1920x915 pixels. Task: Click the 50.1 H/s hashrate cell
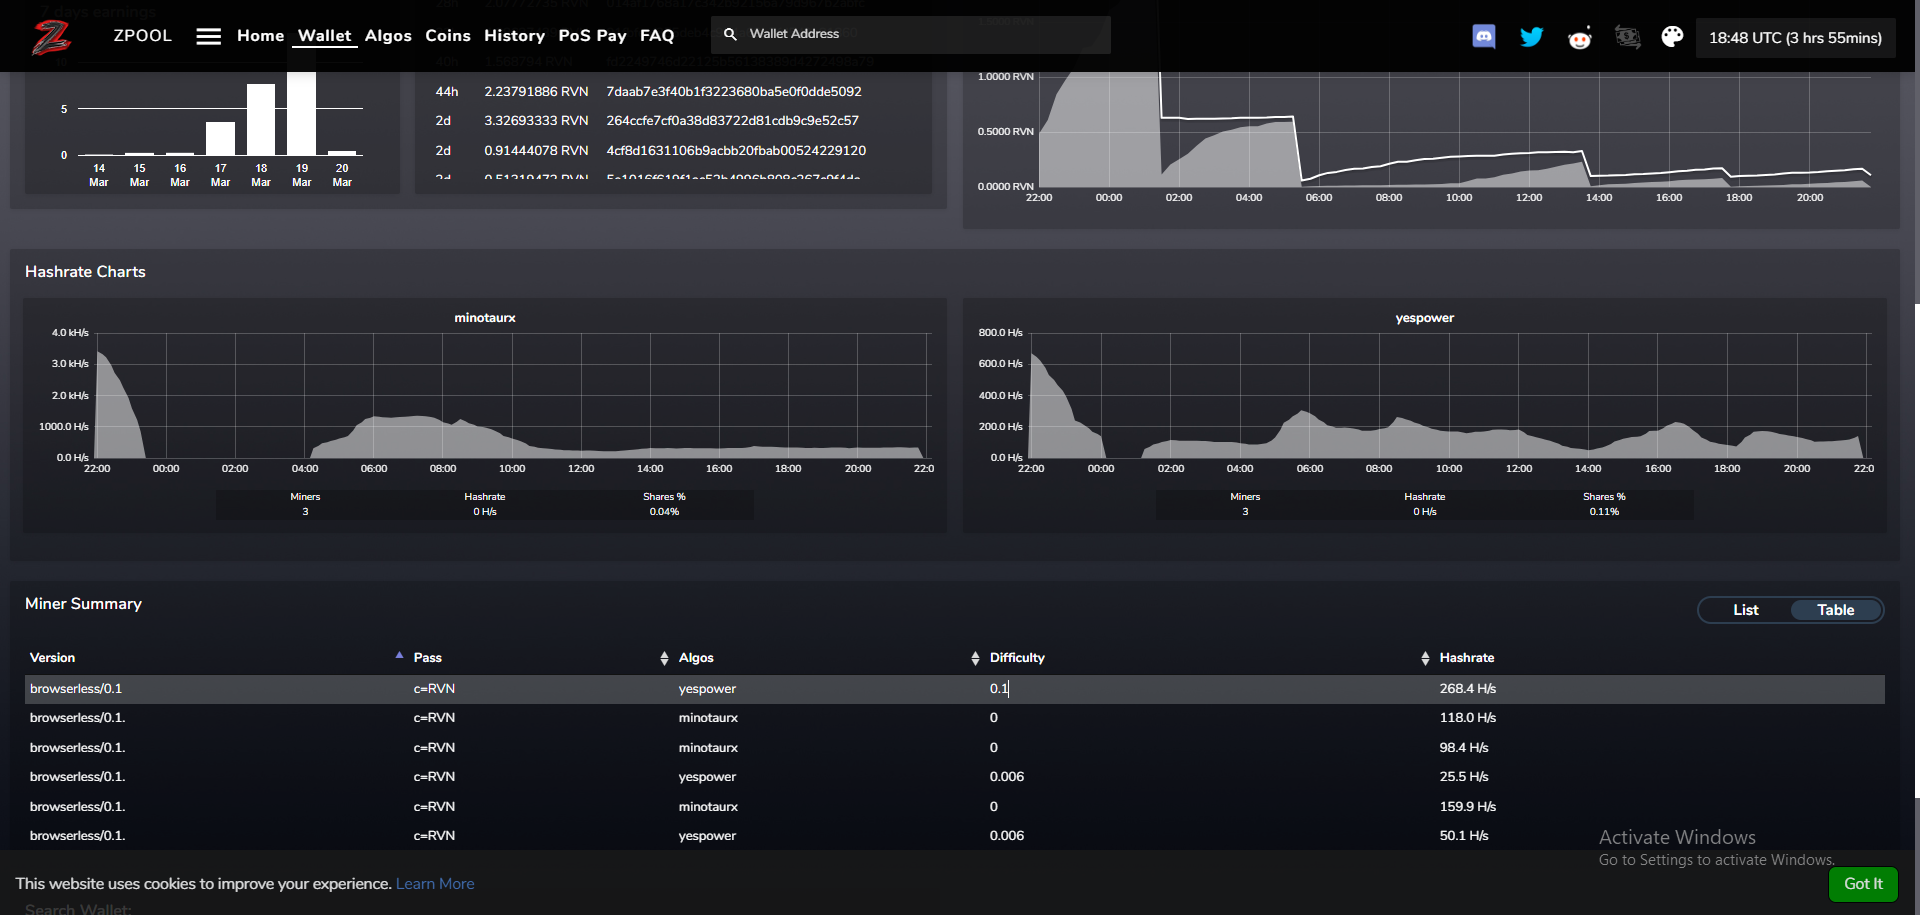(x=1463, y=836)
